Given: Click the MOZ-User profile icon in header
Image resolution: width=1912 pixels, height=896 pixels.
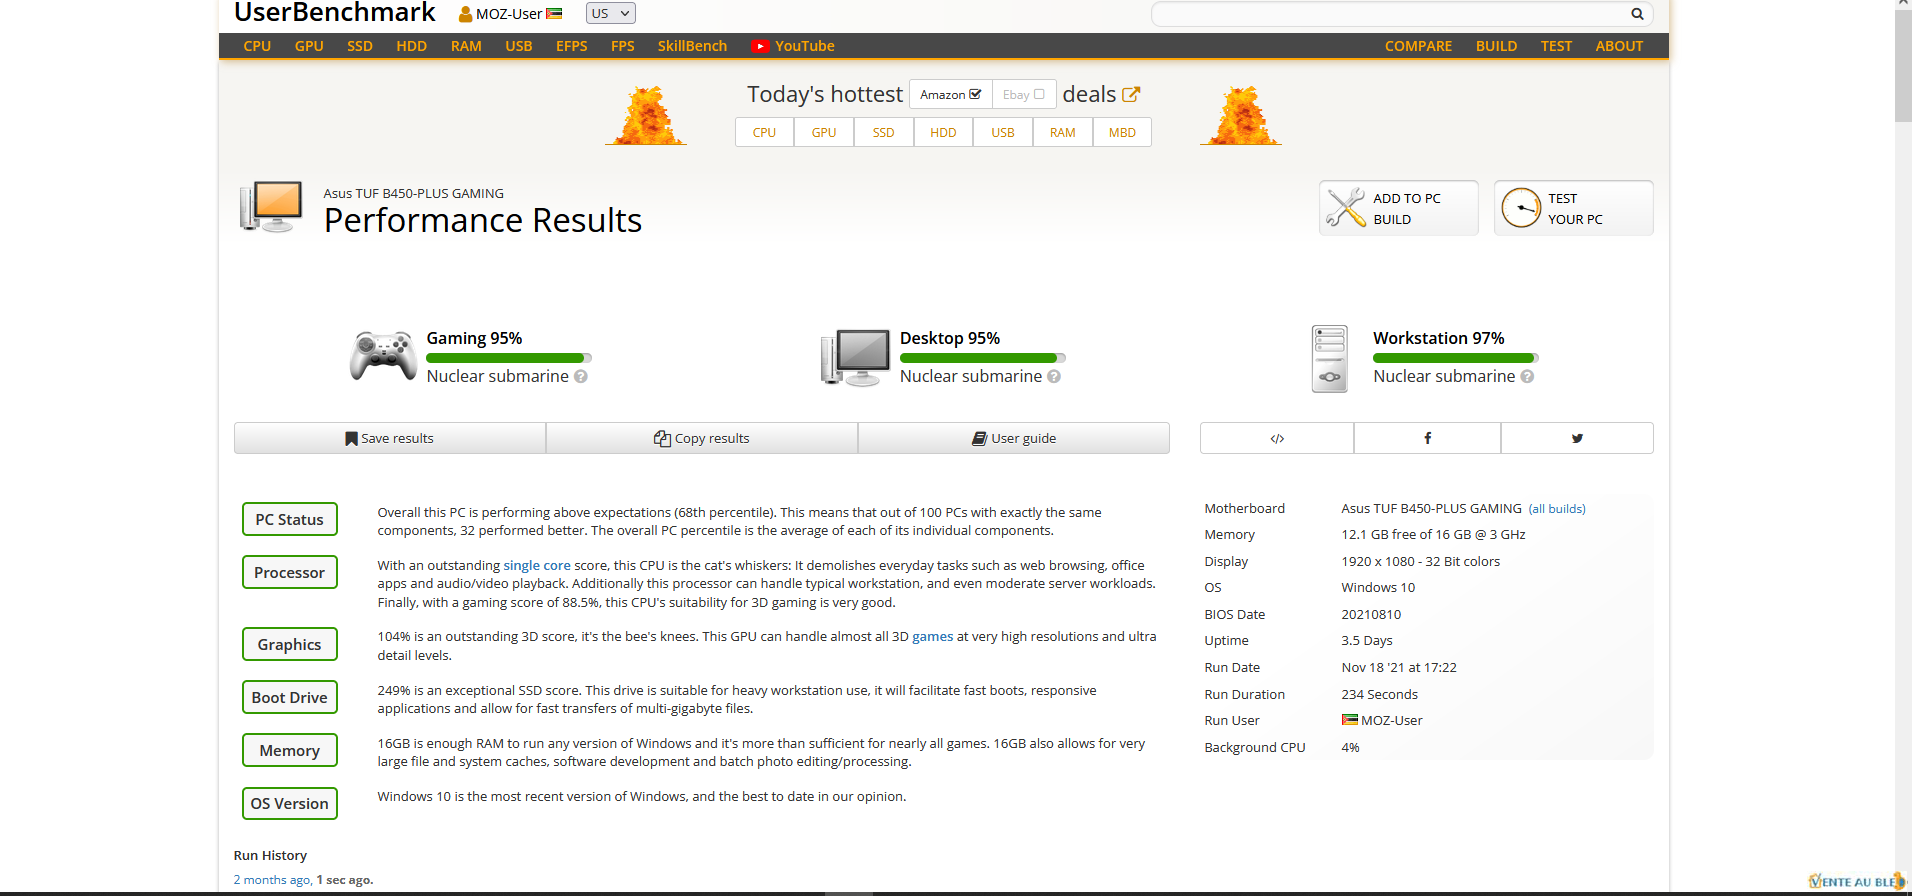Looking at the screenshot, I should [466, 14].
